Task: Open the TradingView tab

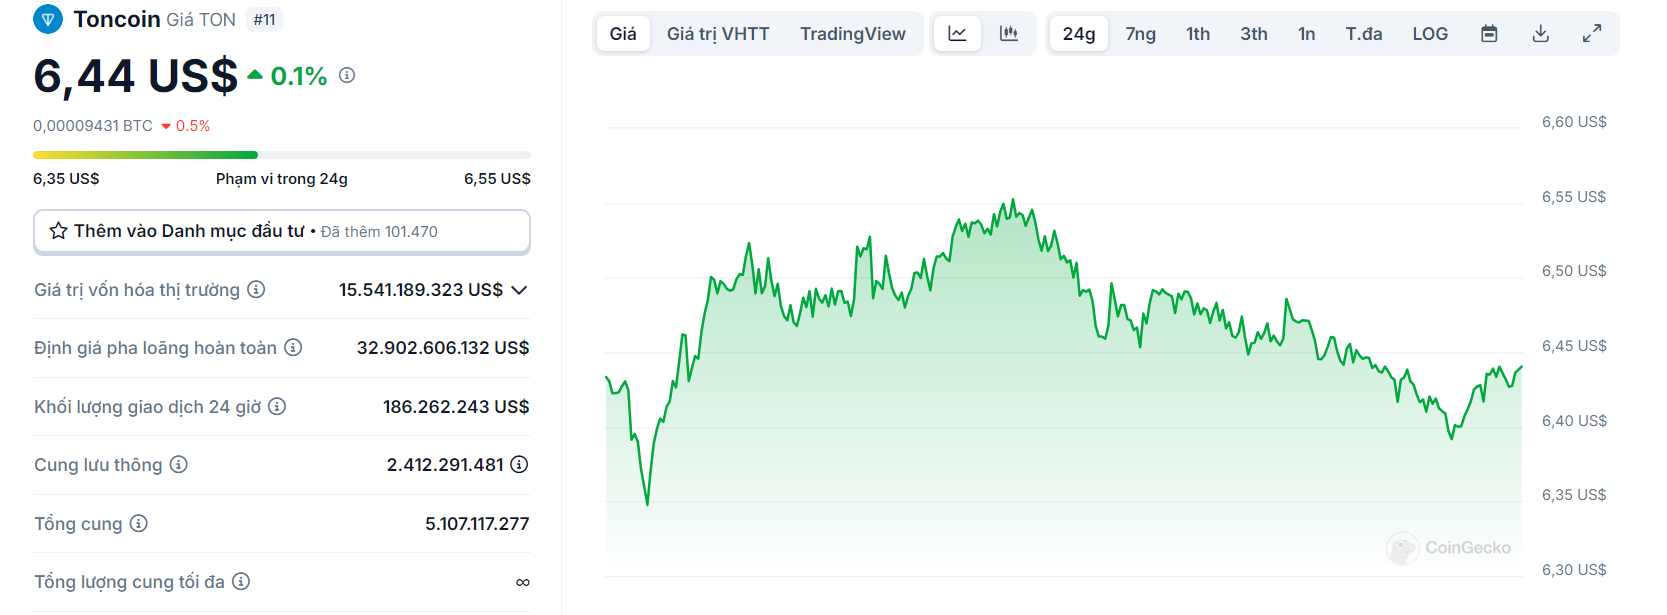Action: click(x=852, y=34)
